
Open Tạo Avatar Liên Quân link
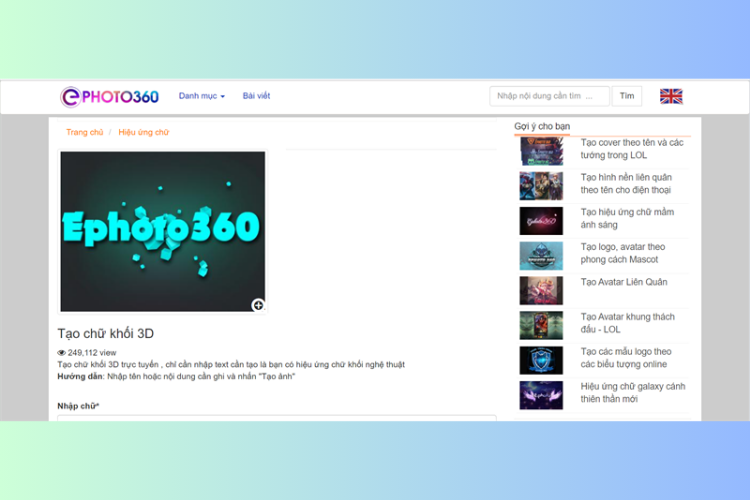click(624, 282)
